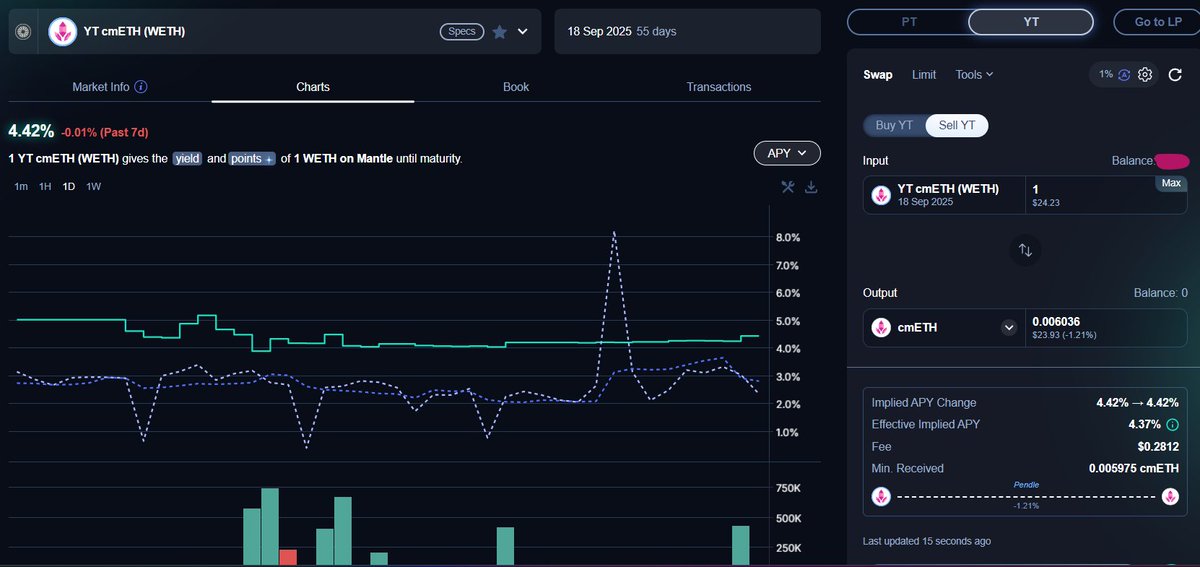
Task: Set chart interval to 1W
Action: tap(94, 187)
